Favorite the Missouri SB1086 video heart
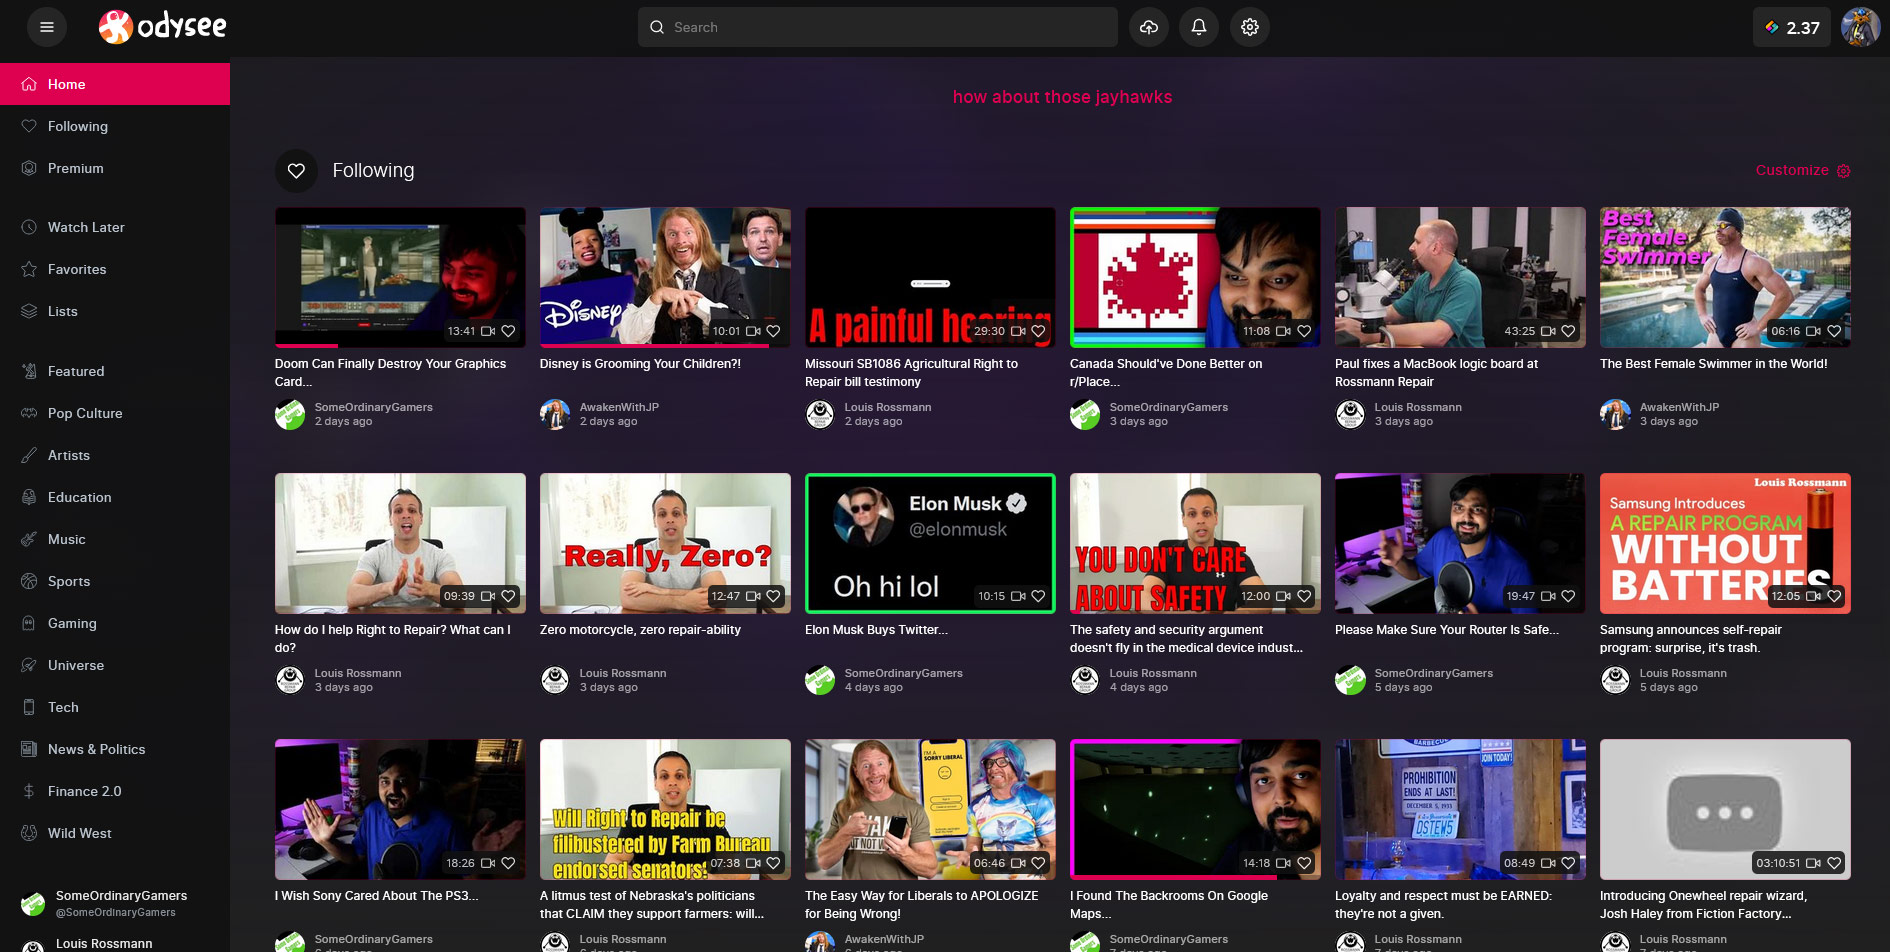 point(1038,331)
